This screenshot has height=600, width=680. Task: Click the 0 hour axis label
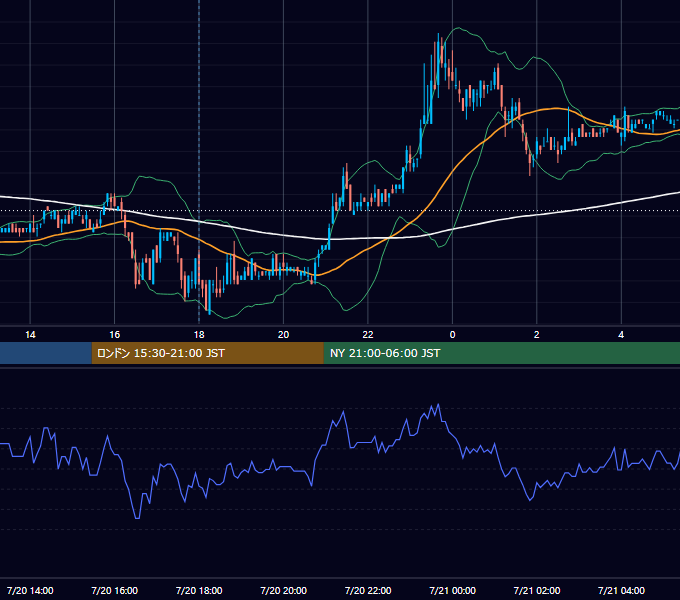point(452,335)
